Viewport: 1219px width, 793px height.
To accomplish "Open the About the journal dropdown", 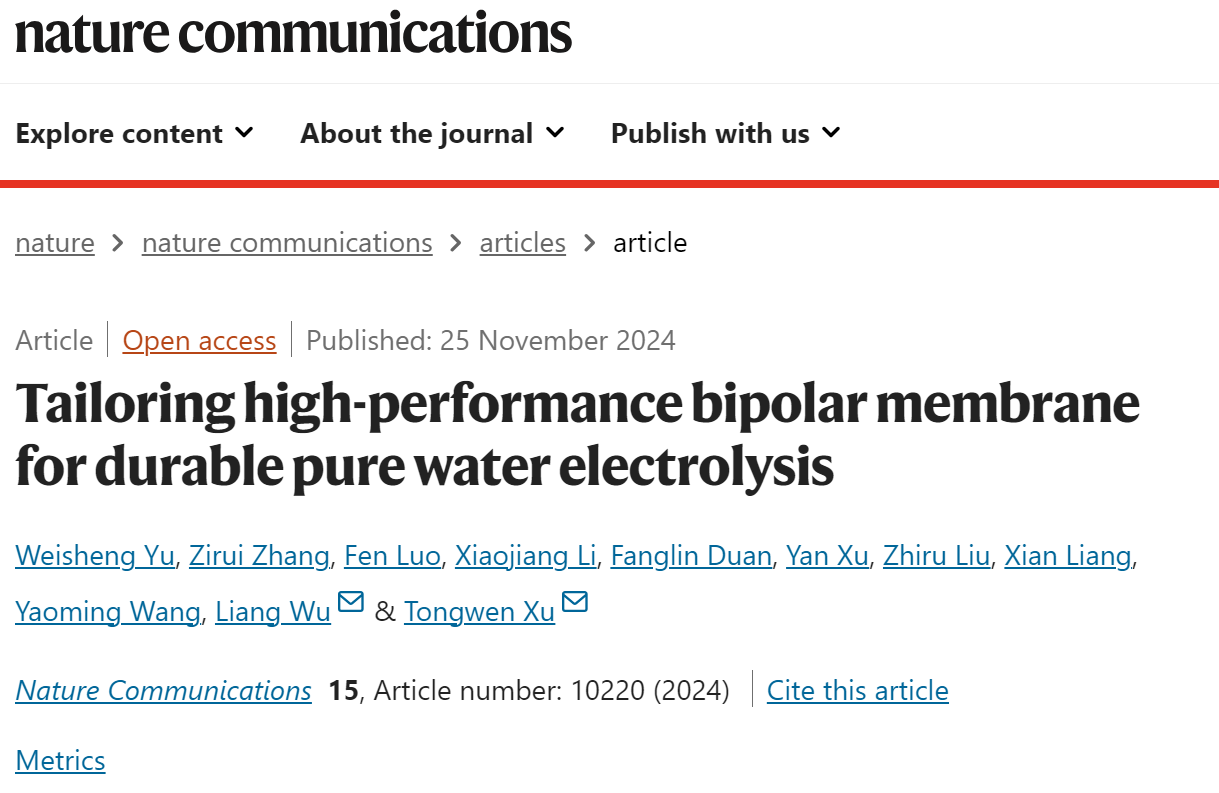I will (x=433, y=133).
